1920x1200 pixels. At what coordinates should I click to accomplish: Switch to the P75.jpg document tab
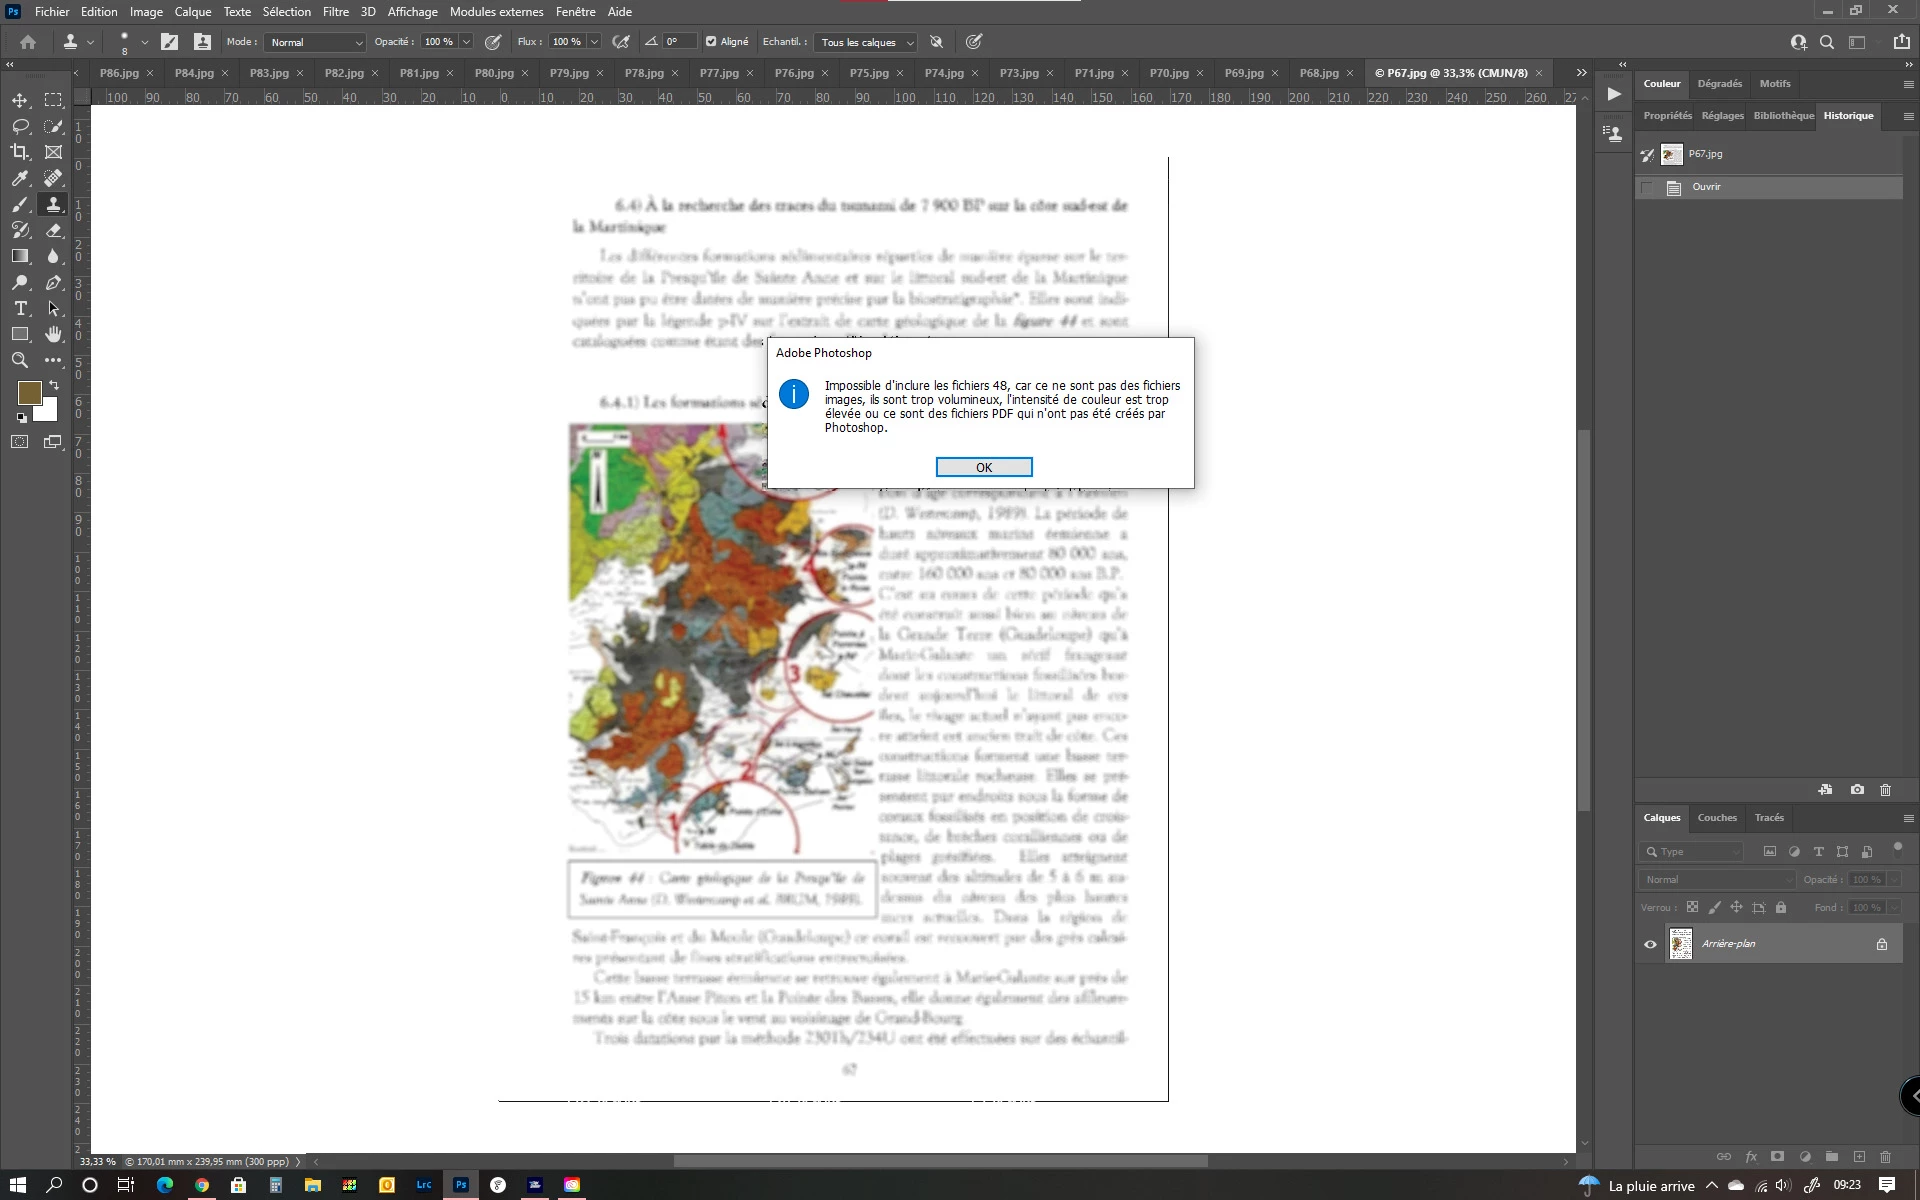pos(868,73)
